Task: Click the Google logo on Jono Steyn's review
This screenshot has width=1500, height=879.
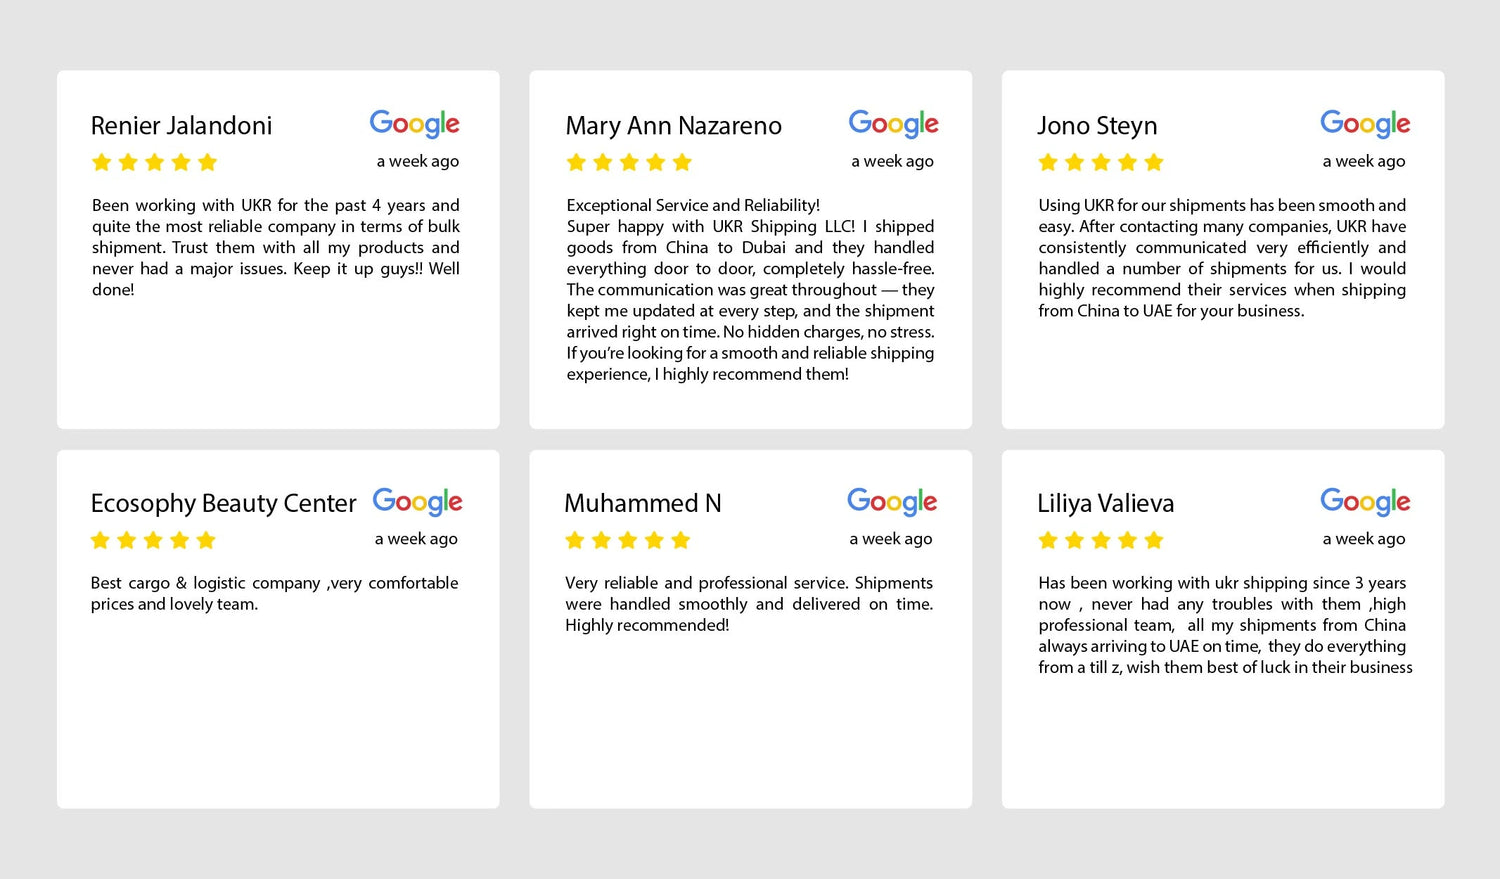Action: 1365,124
